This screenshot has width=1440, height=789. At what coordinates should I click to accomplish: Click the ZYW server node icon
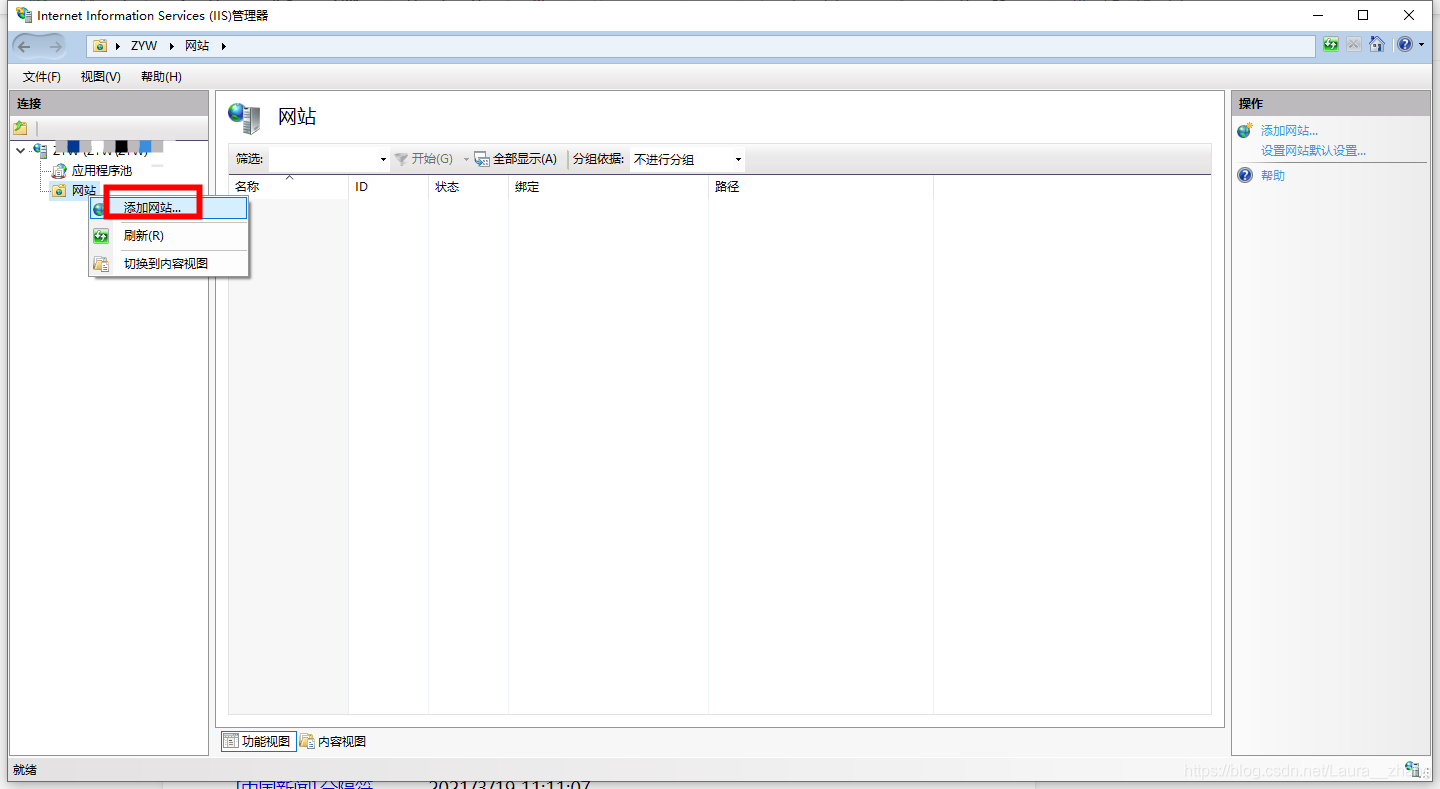coord(40,150)
